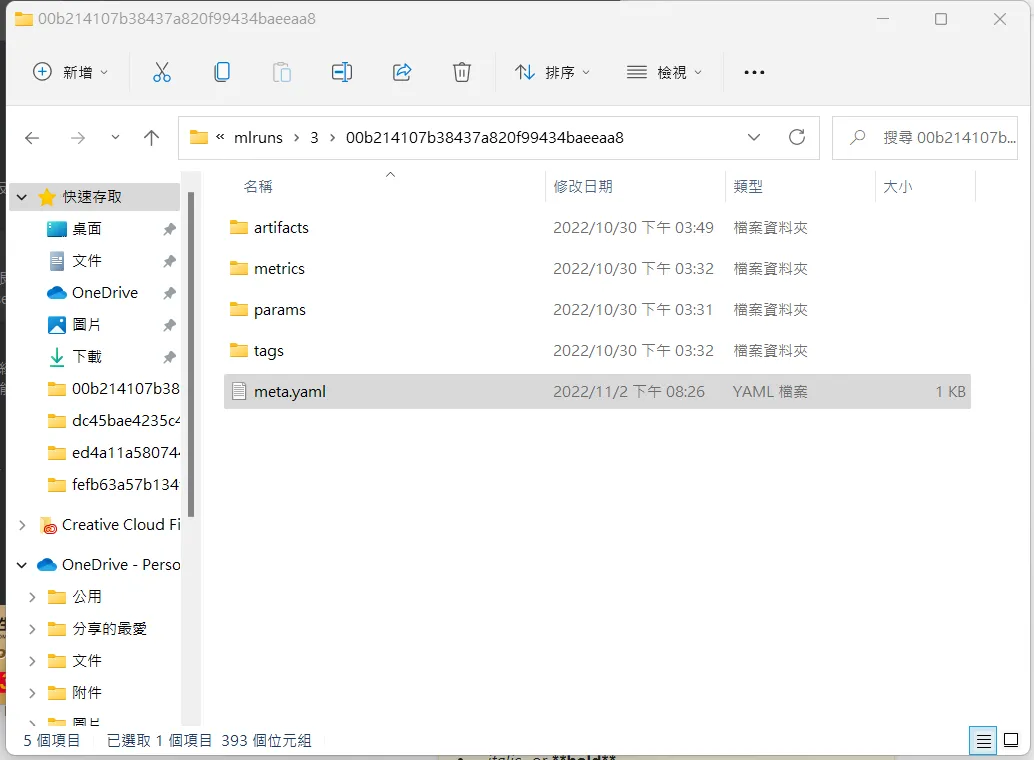
Task: Select the tags folder
Action: 597,350
